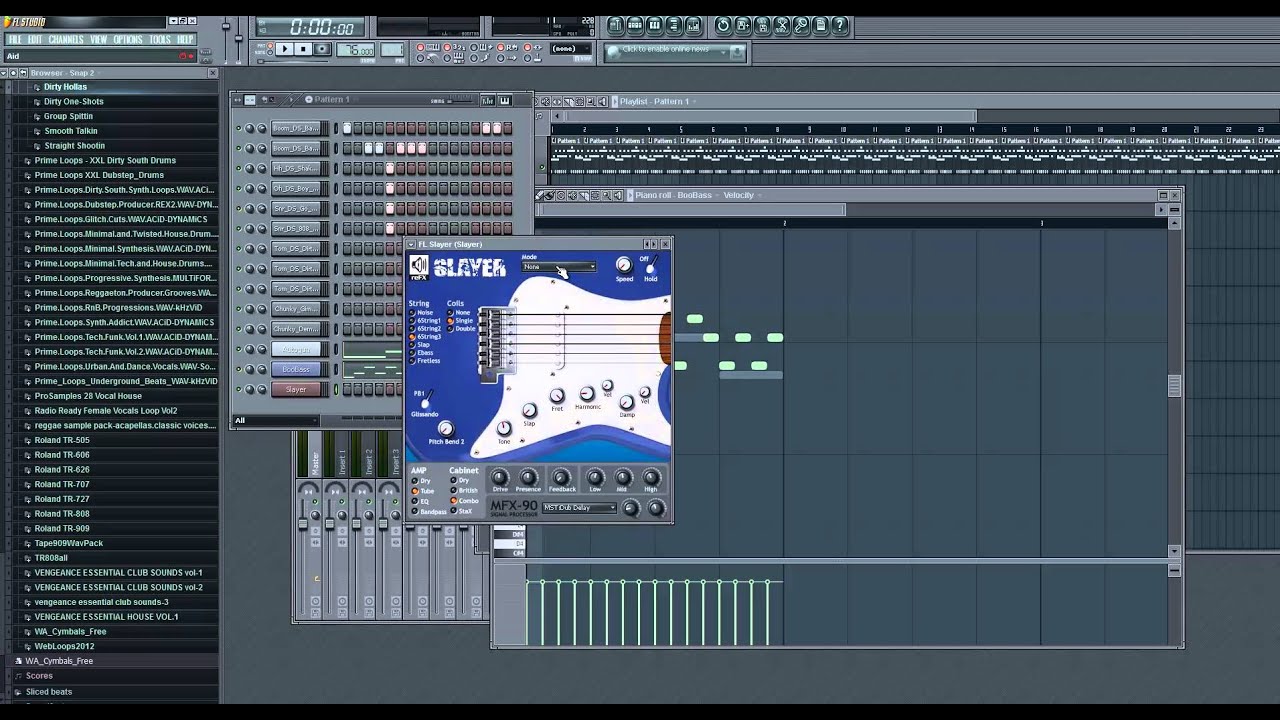Open the keyboard editor in step sequencer
The image size is (1280, 720).
coord(504,100)
